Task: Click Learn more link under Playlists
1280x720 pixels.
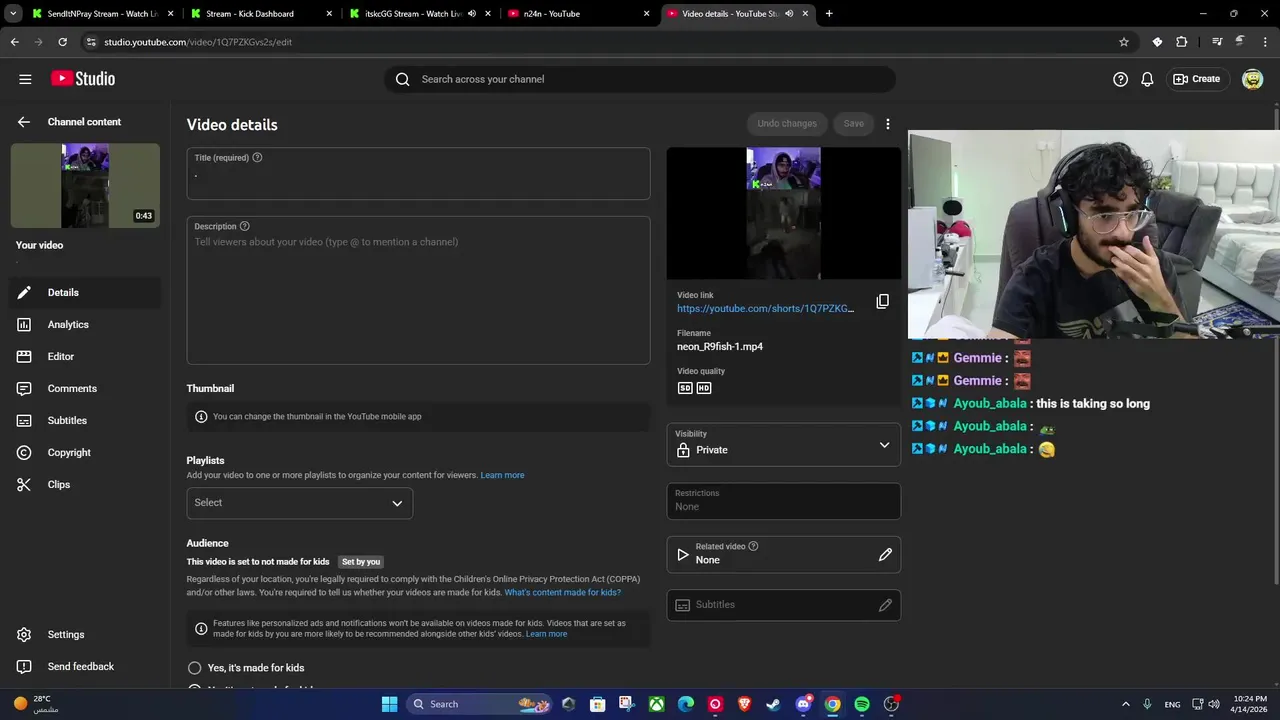Action: [x=502, y=475]
